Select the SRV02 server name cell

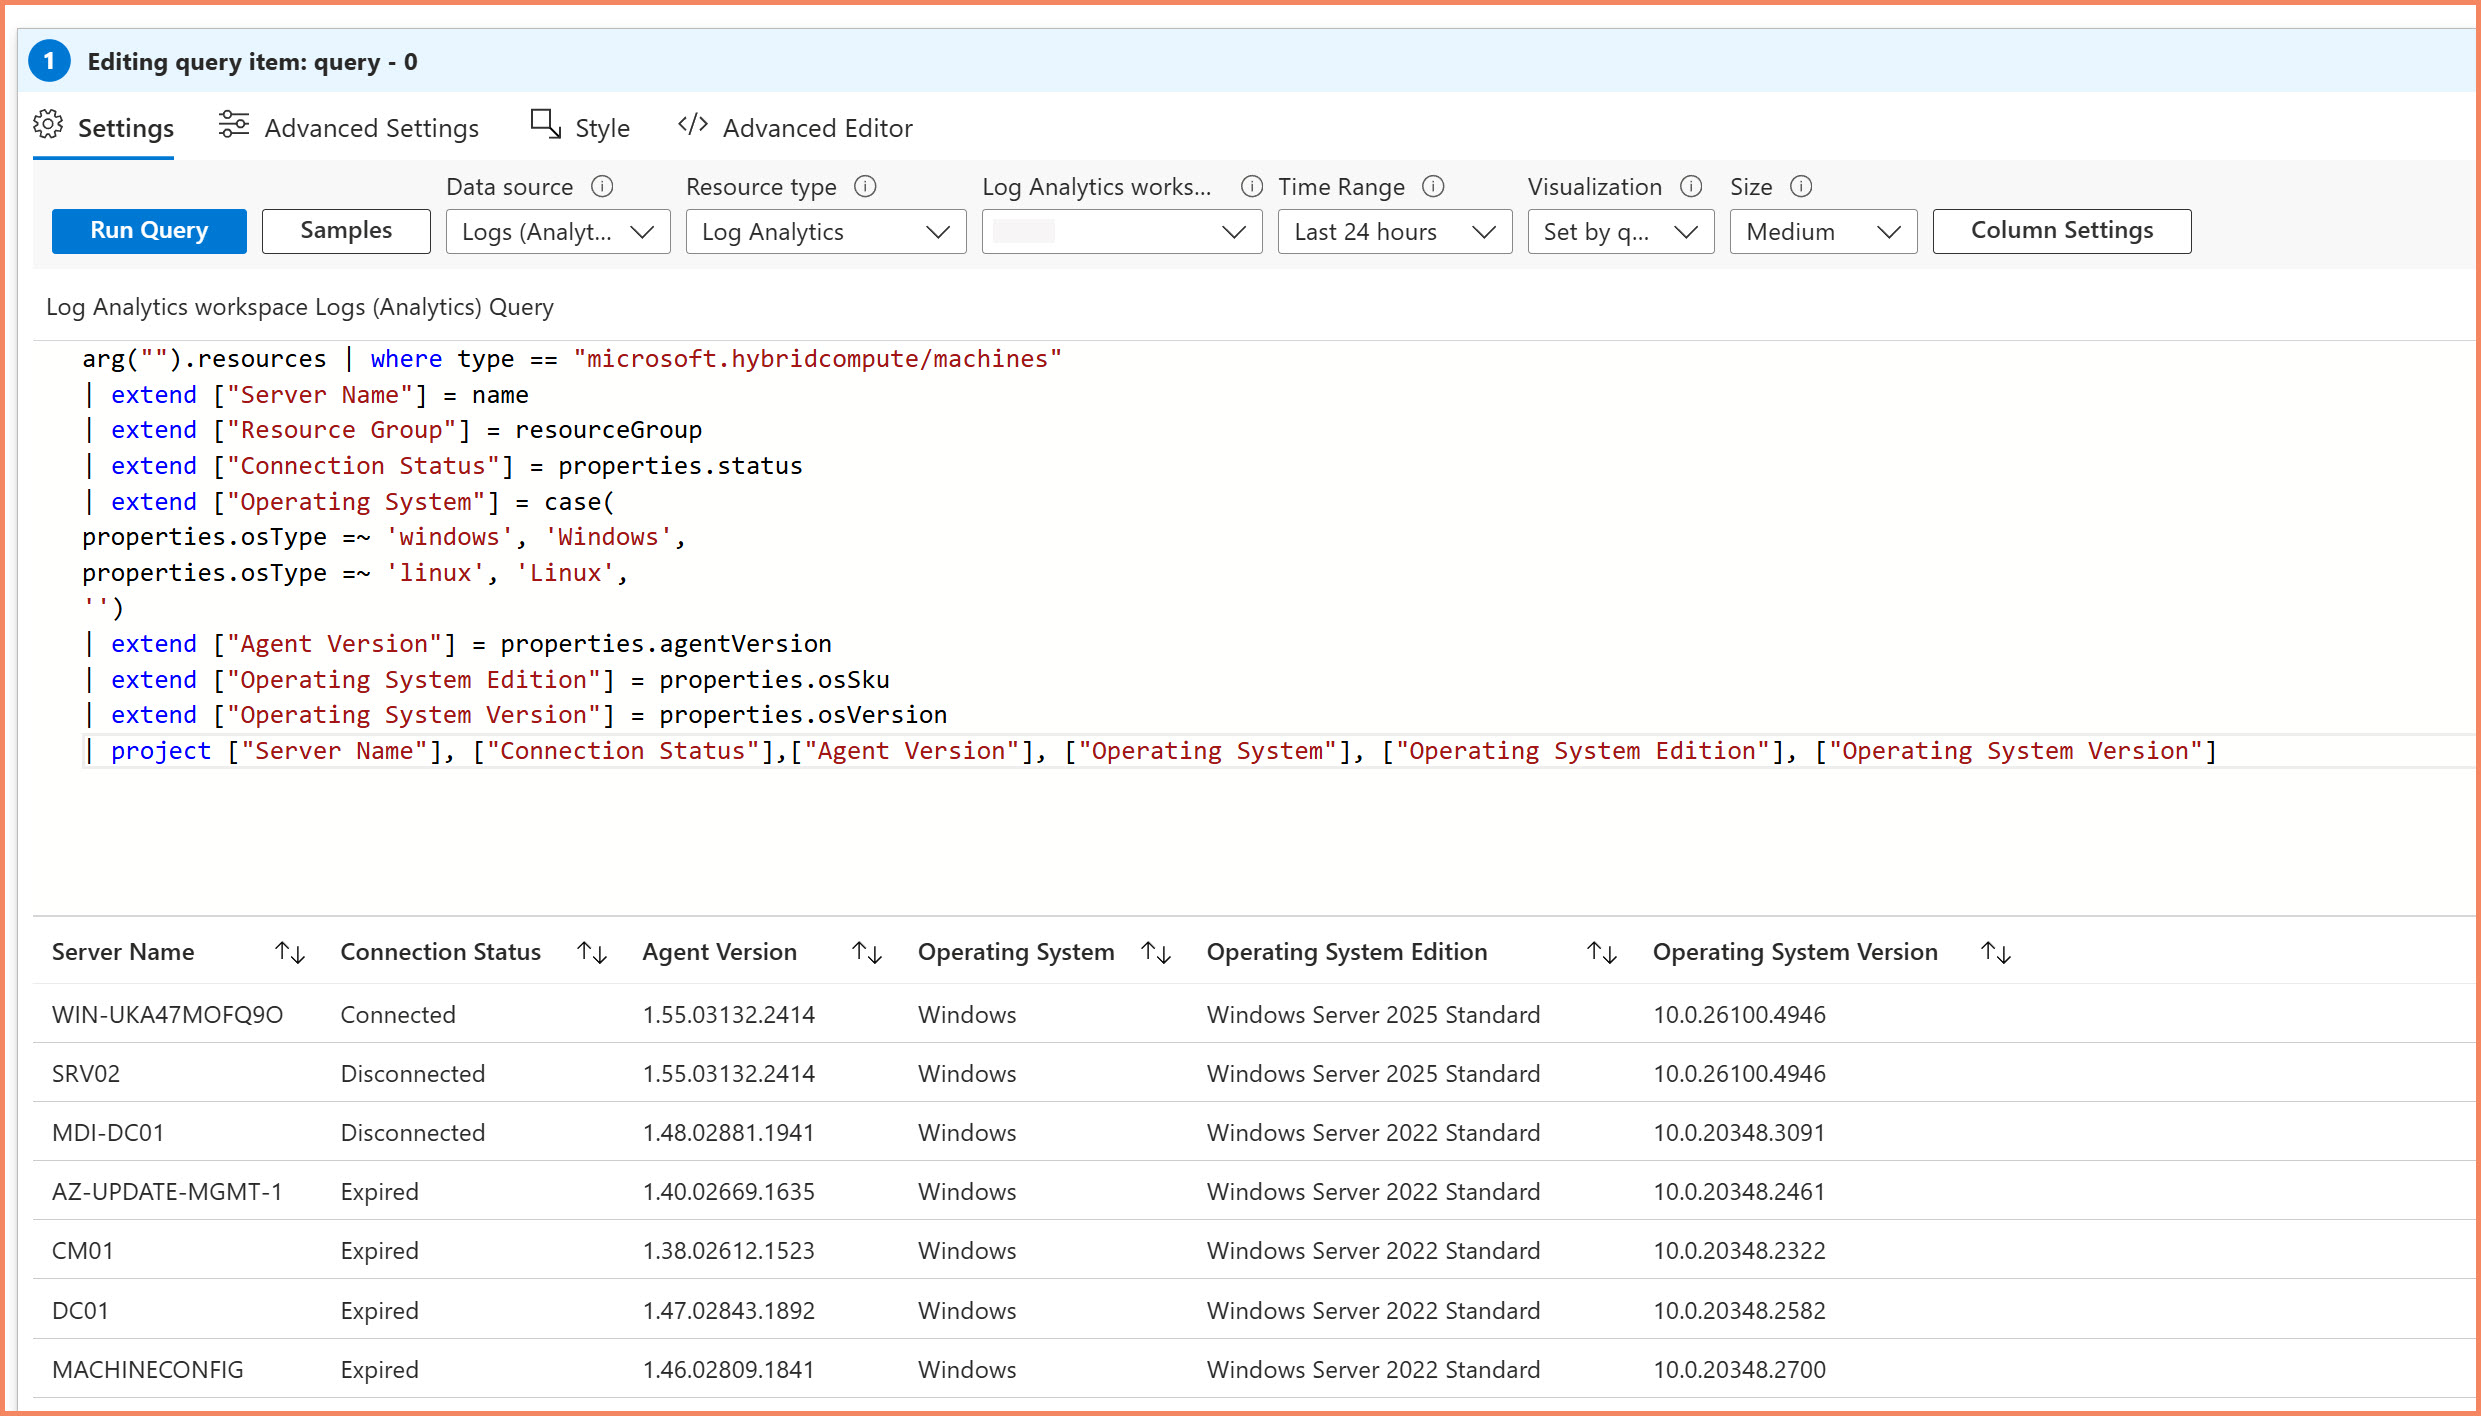point(86,1074)
